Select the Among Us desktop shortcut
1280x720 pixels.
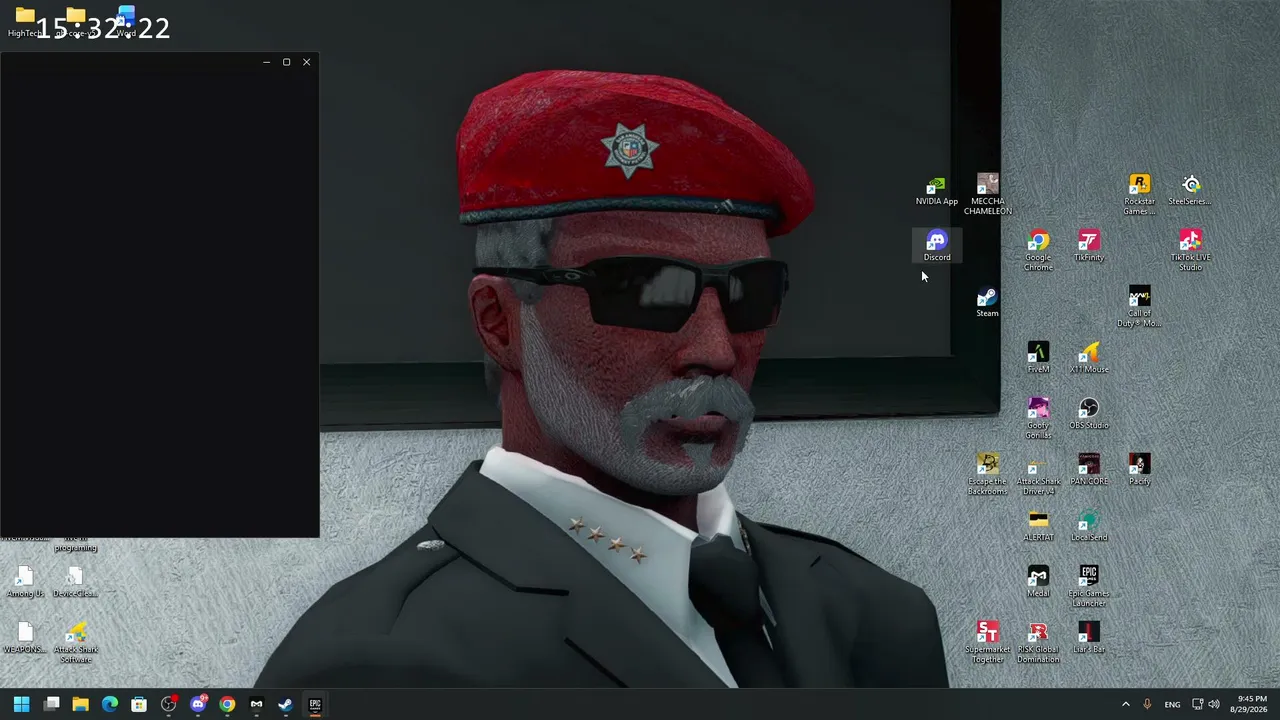click(25, 582)
